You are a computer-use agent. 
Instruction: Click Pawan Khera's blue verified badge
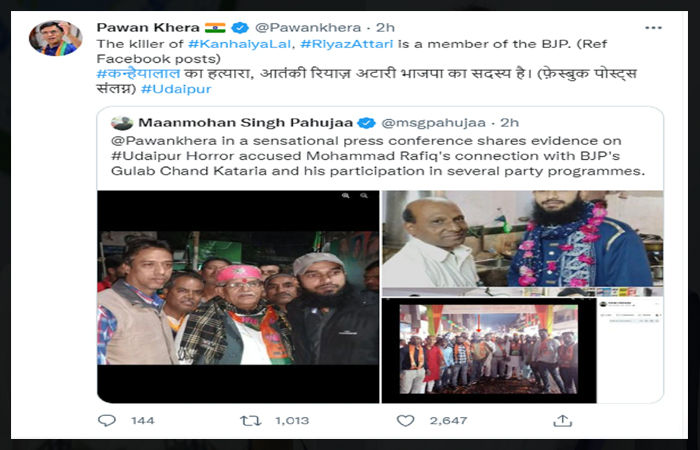(x=240, y=28)
